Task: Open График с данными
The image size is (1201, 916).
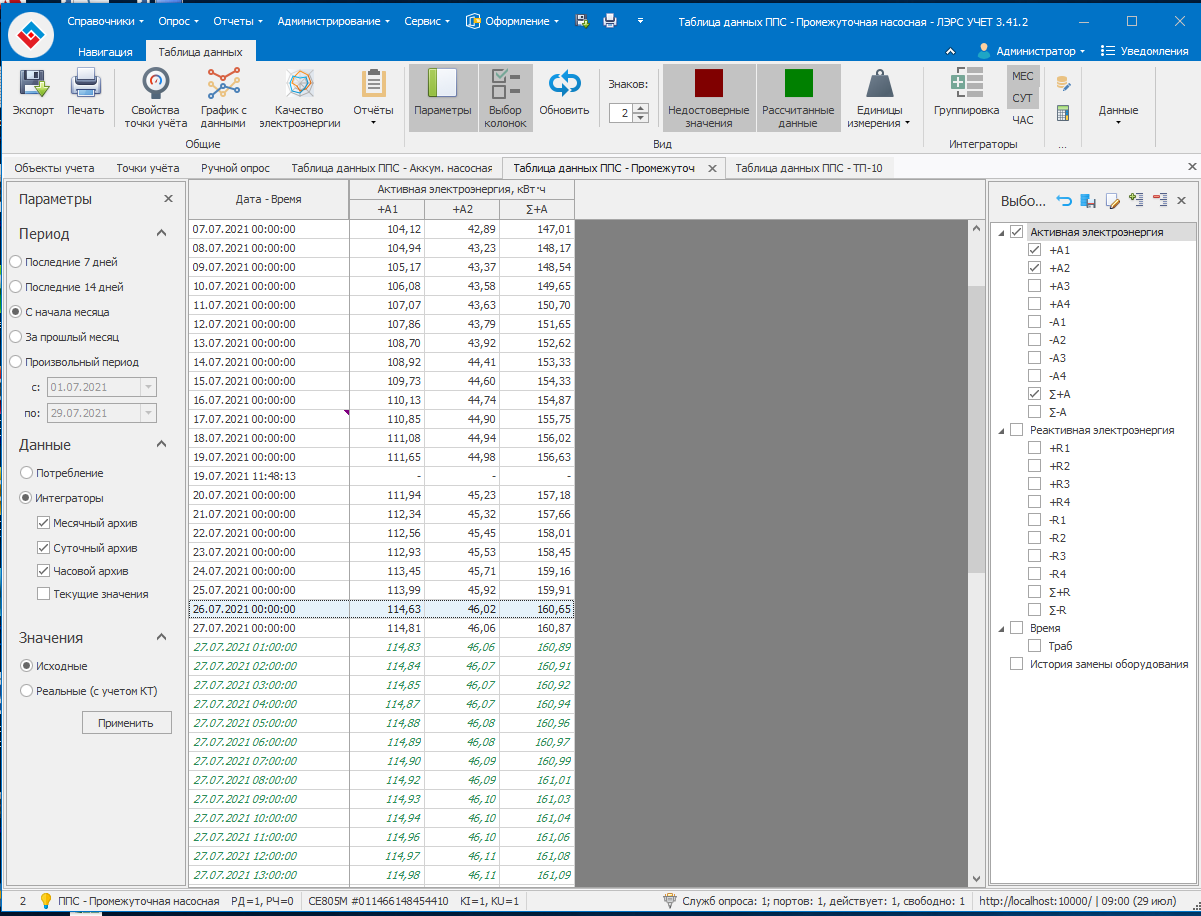Action: click(223, 98)
